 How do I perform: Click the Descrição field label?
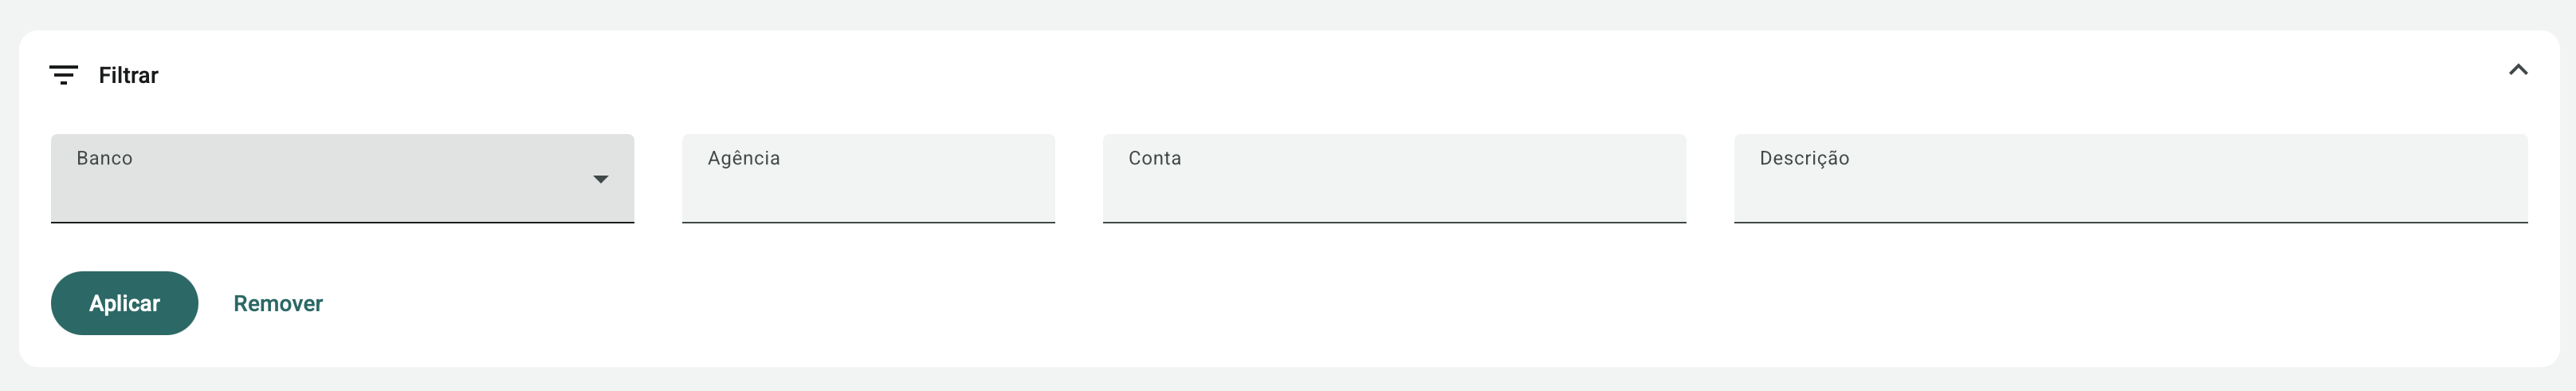(1804, 158)
